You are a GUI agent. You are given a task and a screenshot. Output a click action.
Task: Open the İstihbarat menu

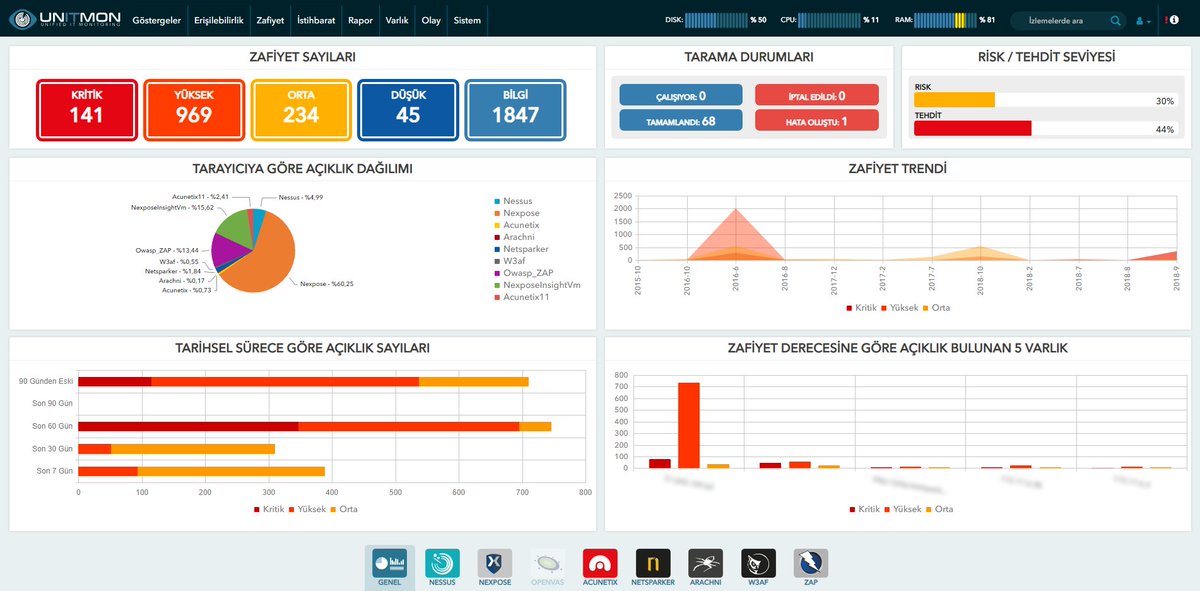tap(316, 20)
